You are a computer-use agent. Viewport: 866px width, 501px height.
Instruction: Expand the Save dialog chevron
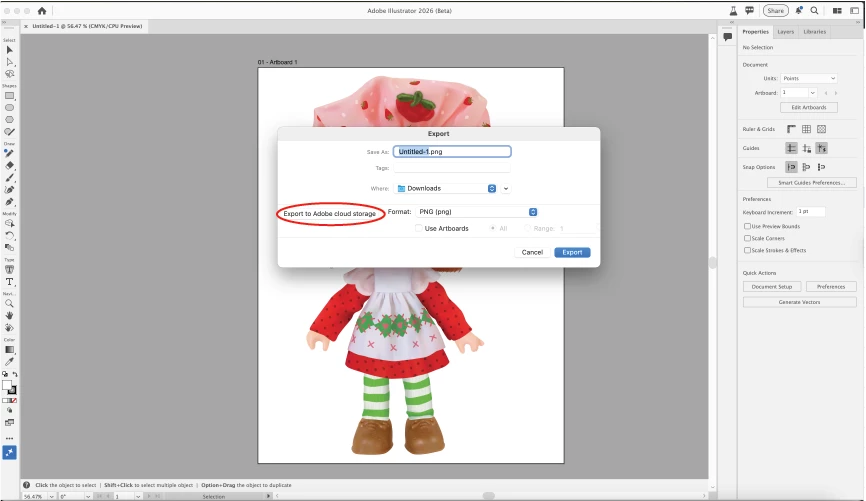click(x=506, y=188)
